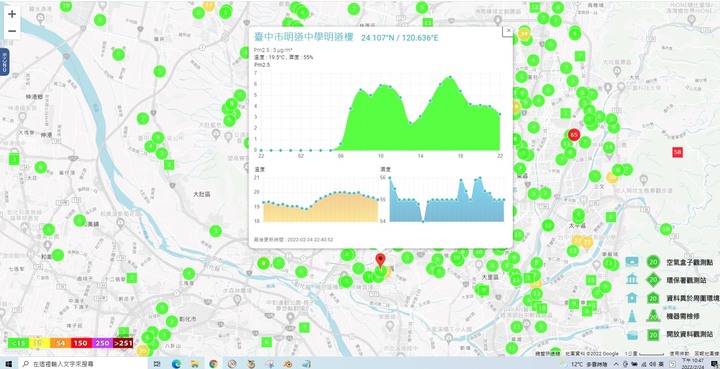The width and height of the screenshot is (720, 369).
Task: Click the green <15 color scale swatch
Action: [x=18, y=343]
